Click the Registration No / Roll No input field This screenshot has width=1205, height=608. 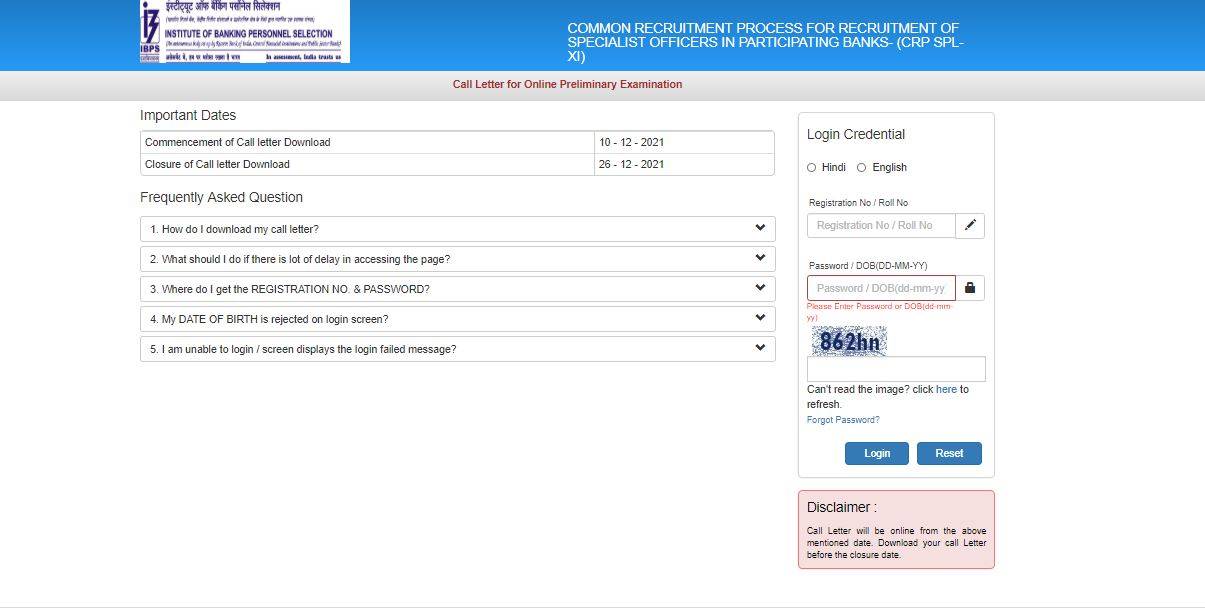pos(881,225)
